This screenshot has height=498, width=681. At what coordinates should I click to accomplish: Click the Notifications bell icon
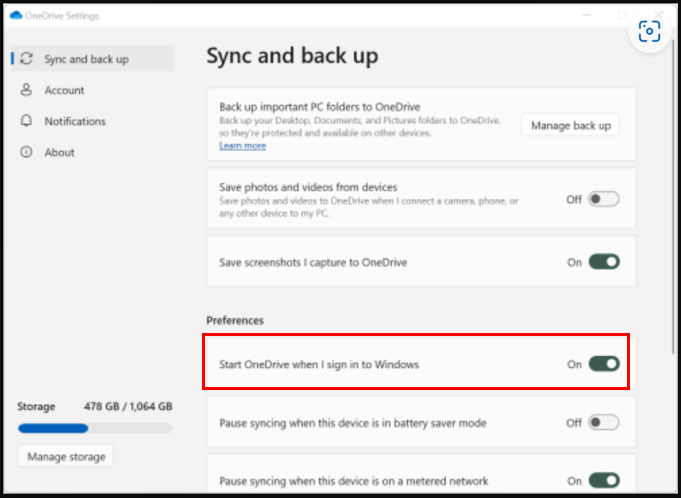[26, 121]
